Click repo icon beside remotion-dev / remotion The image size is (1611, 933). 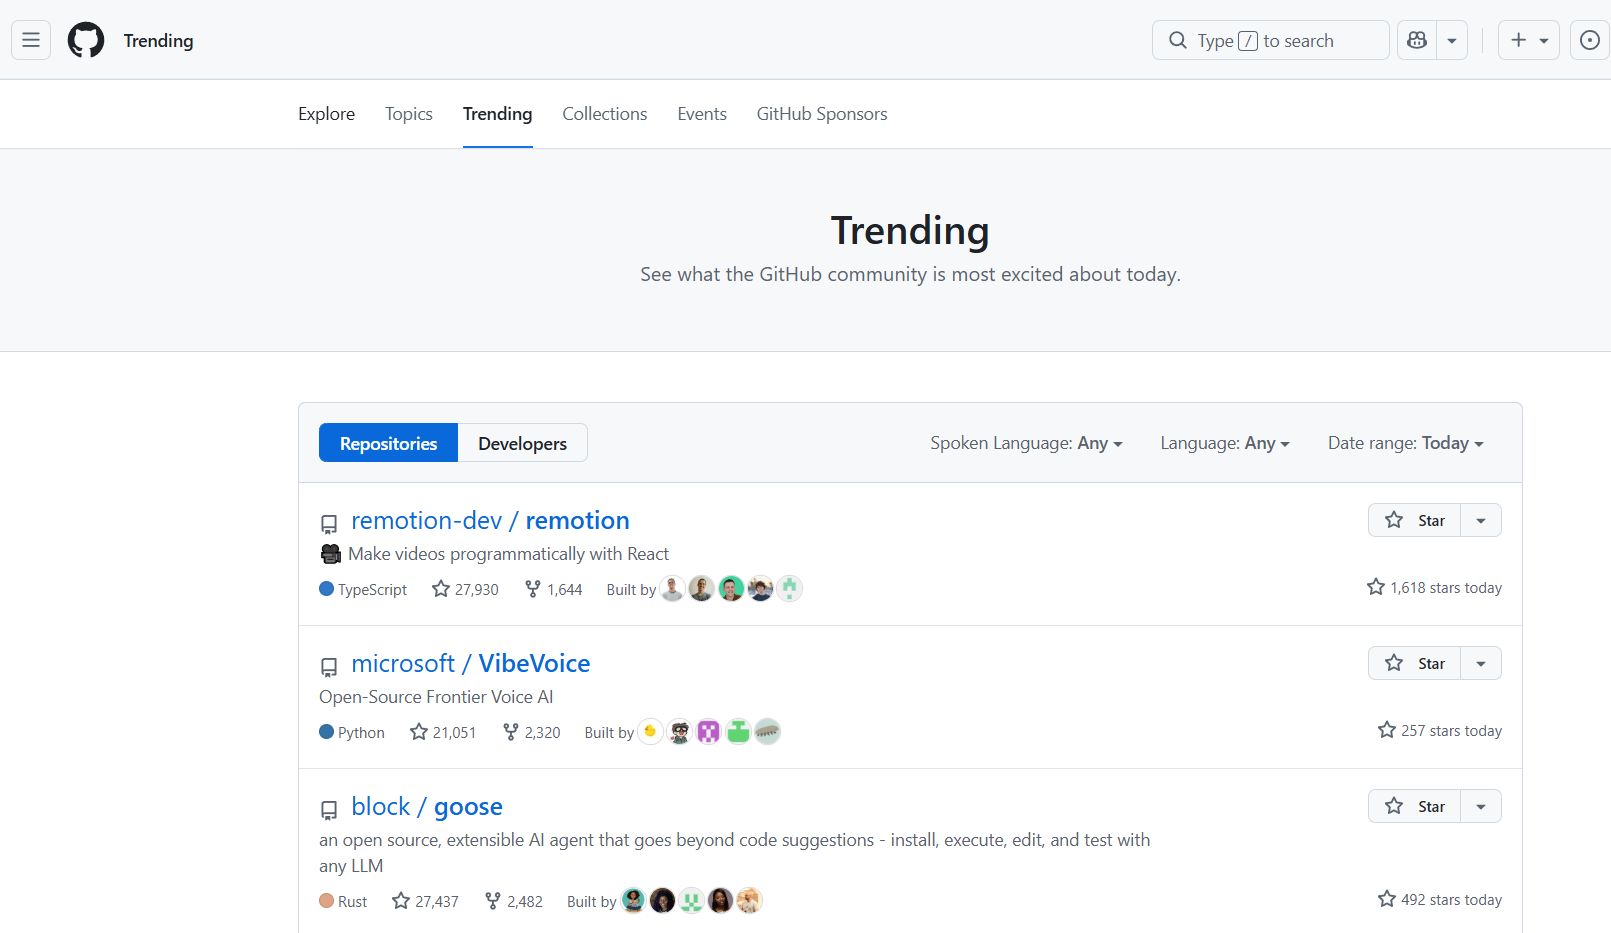click(x=329, y=524)
